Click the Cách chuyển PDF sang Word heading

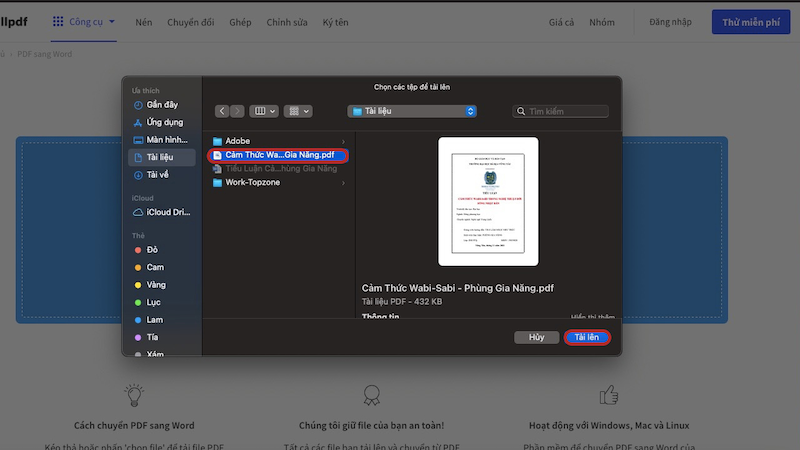(134, 426)
